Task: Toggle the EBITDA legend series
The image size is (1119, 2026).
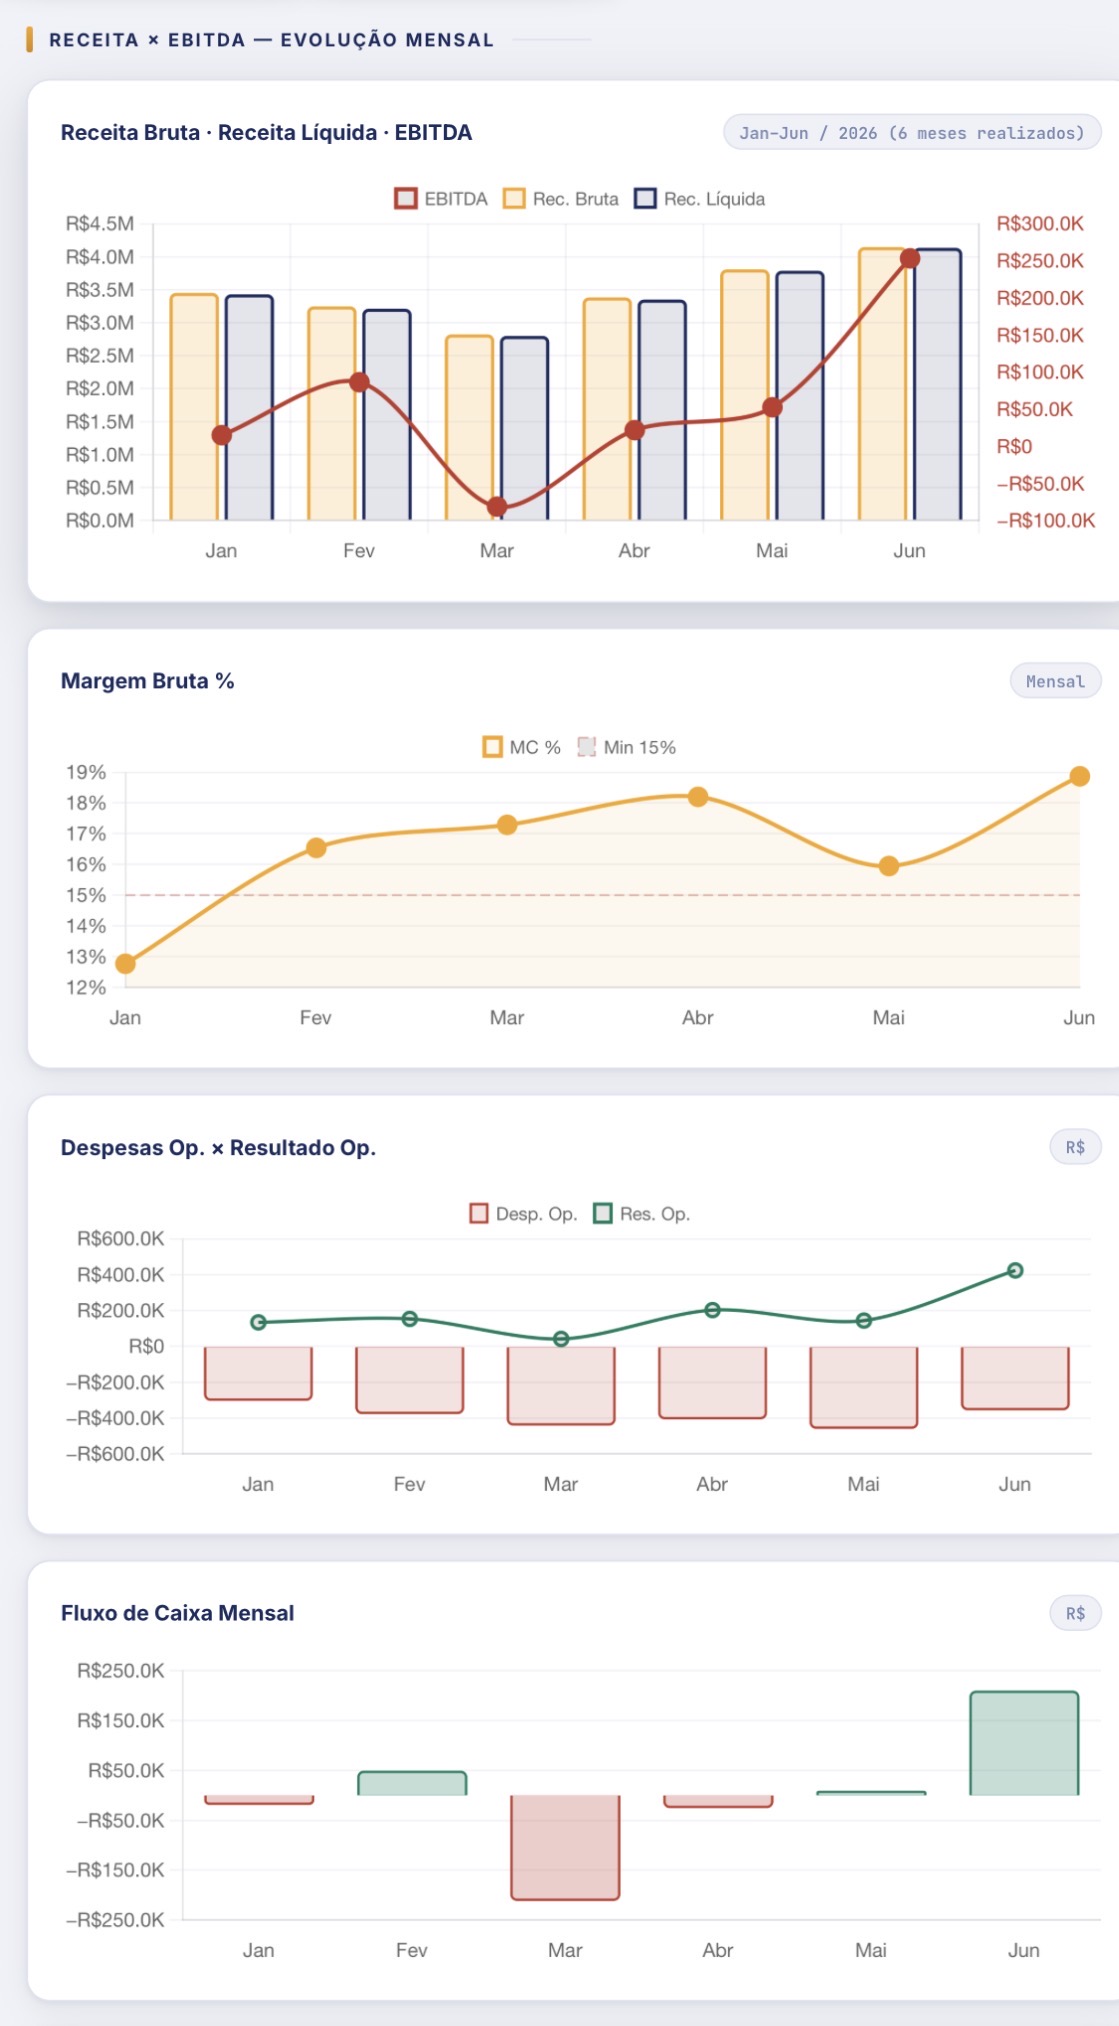Action: coord(441,199)
